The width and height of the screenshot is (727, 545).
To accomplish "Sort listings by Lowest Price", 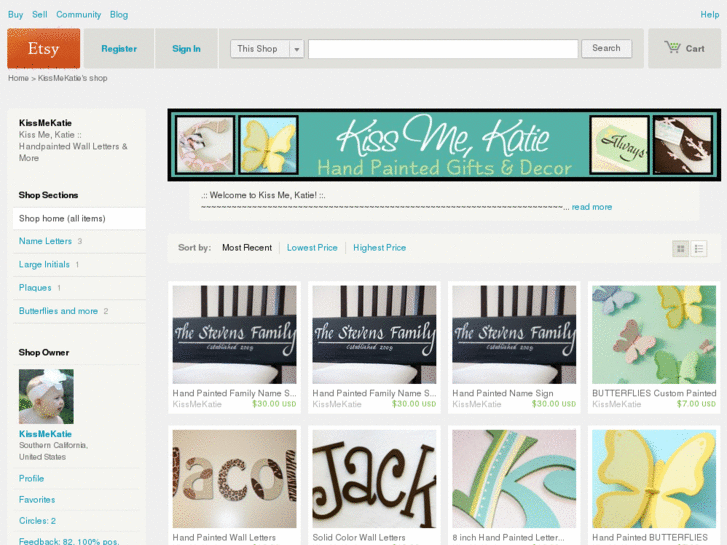I will click(x=312, y=248).
